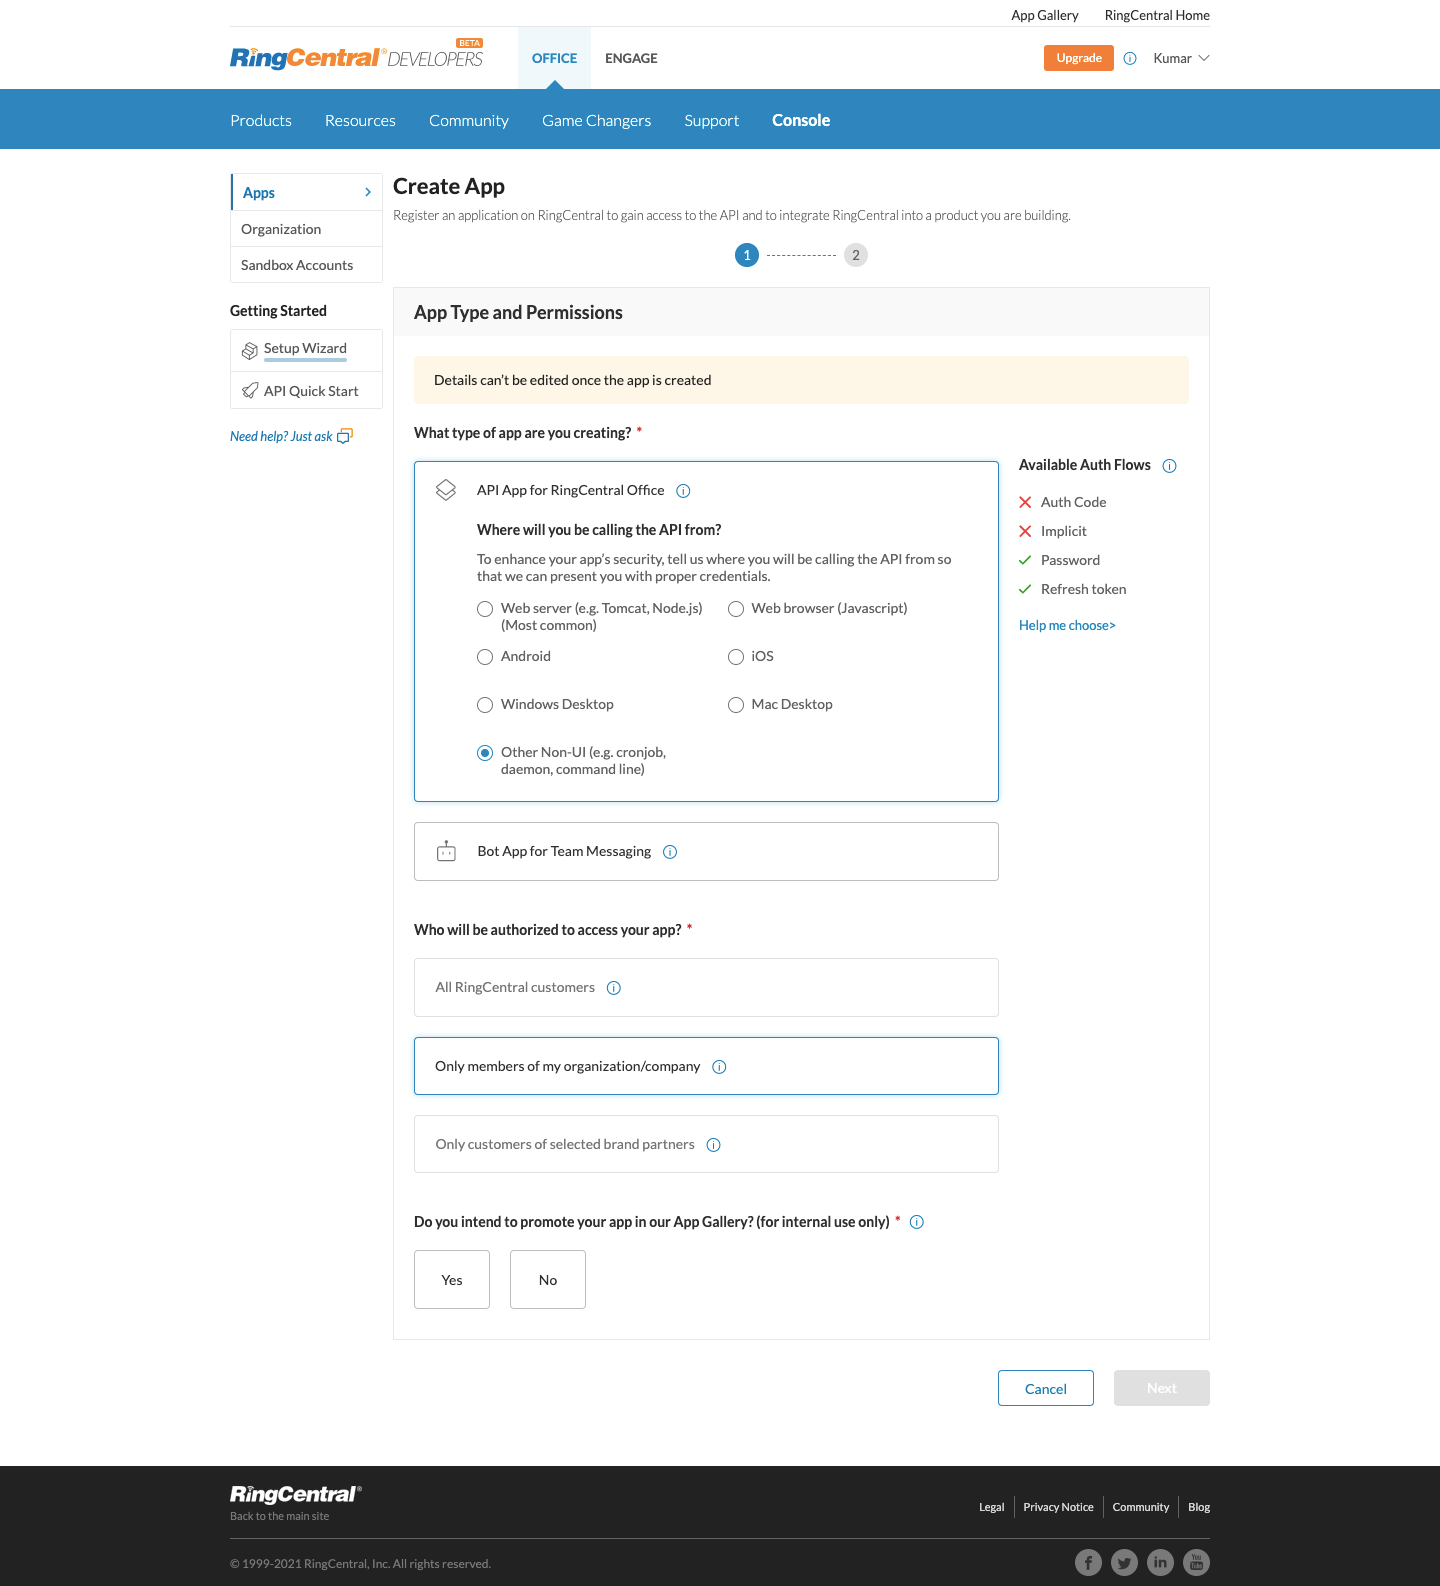Open the LinkedIn footer icon
The image size is (1440, 1586).
tap(1160, 1562)
